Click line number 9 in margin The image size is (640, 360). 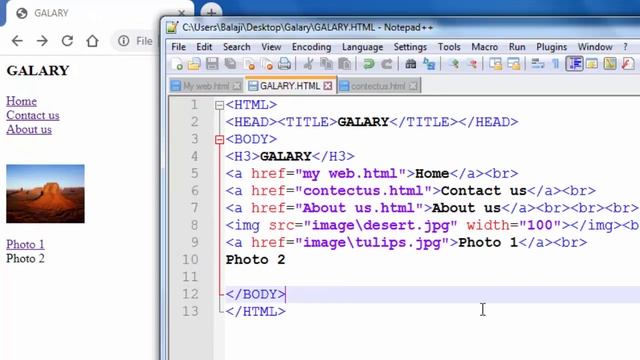tap(195, 242)
